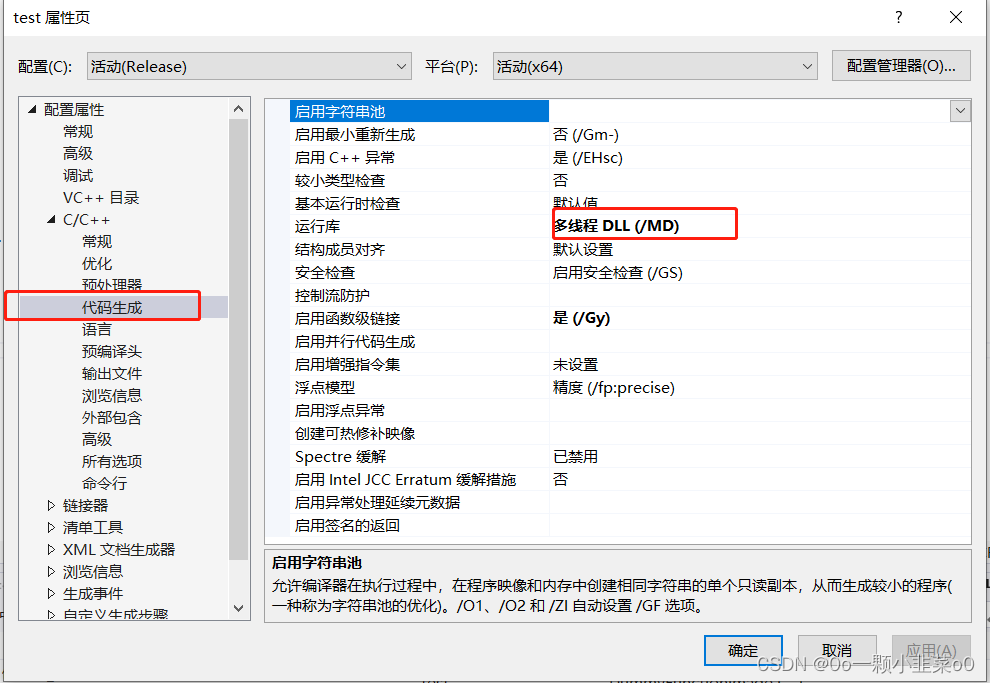
Task: Expand the 浏览信息 tree node
Action: (x=51, y=571)
